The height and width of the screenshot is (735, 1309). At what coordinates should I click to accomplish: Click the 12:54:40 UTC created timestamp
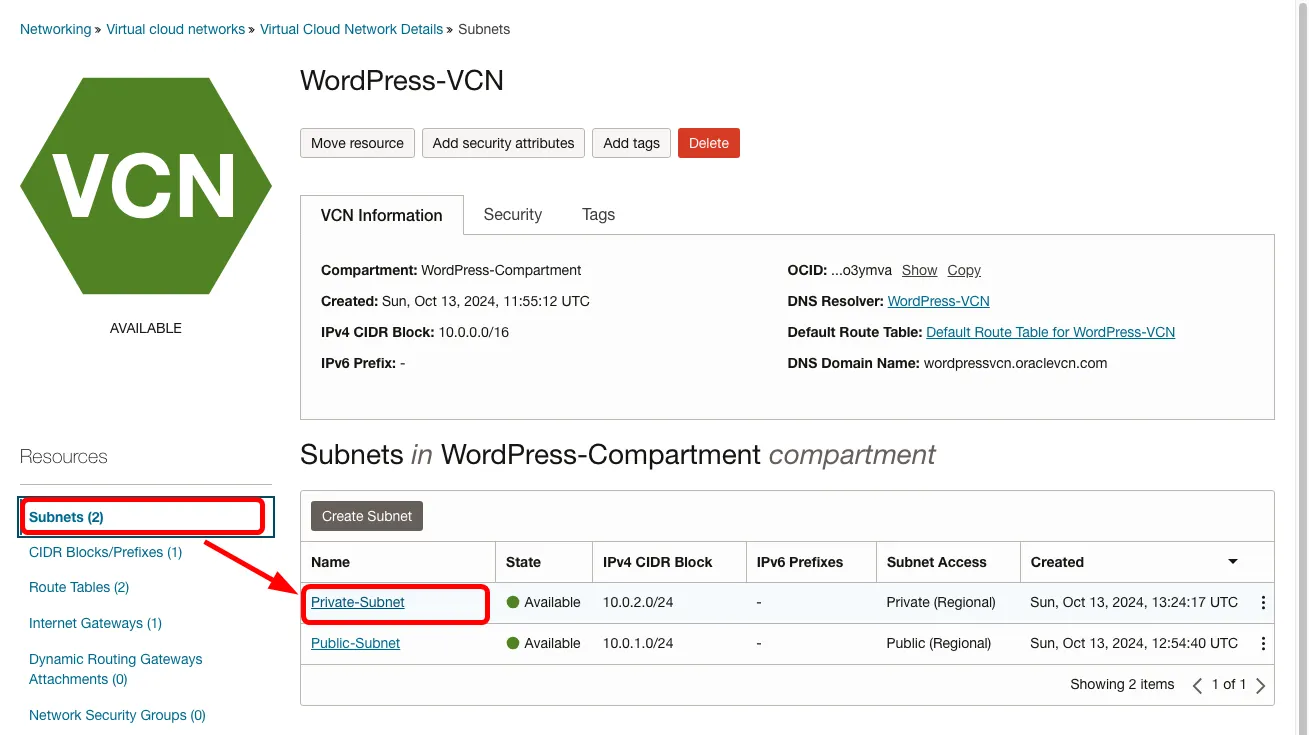(1134, 643)
